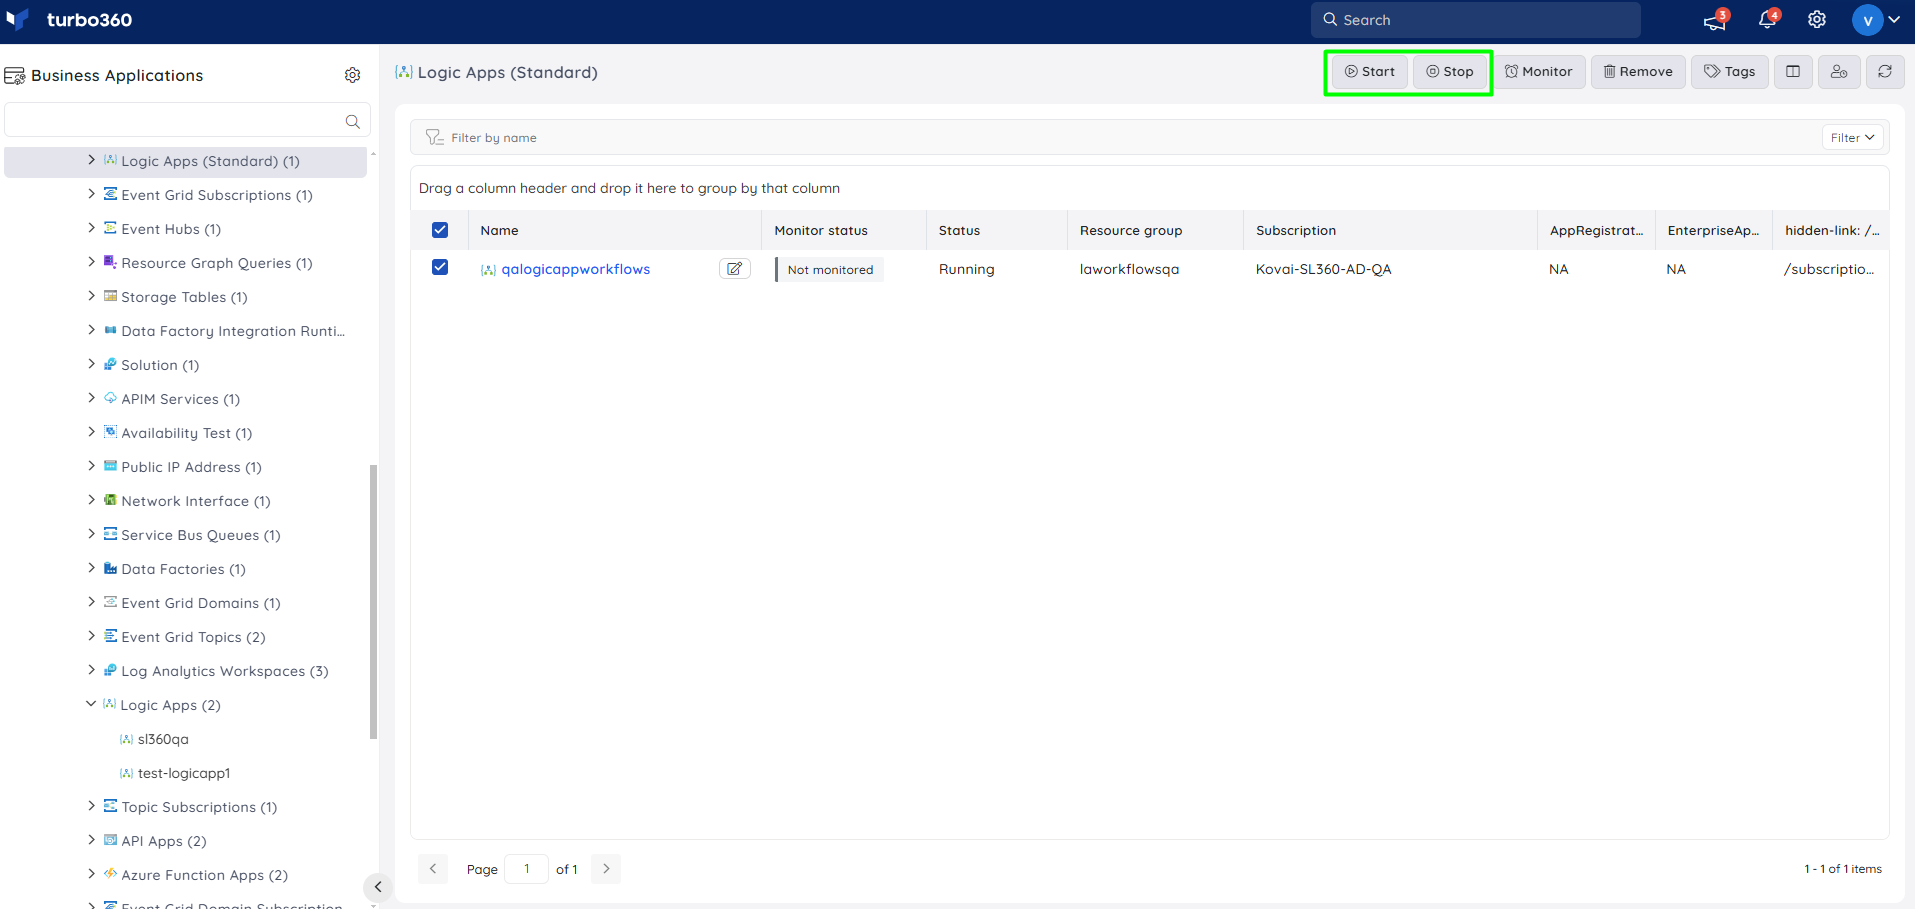
Task: Expand Logic Apps (Standard) tree node
Action: [92, 160]
